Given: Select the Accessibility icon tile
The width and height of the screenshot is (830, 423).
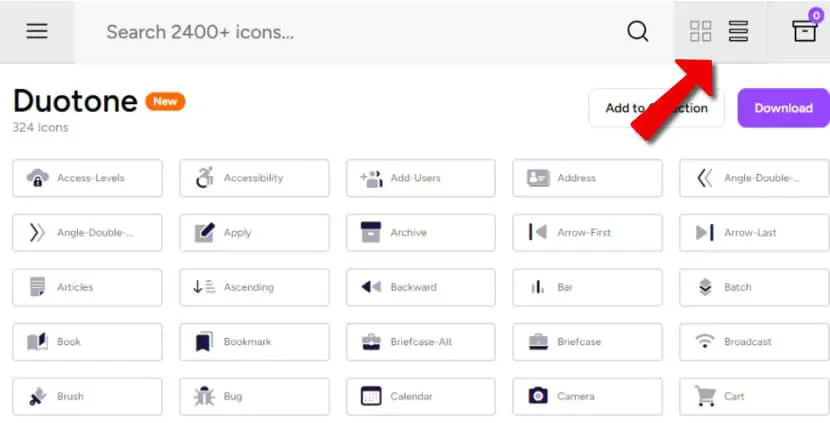Looking at the screenshot, I should click(x=254, y=178).
